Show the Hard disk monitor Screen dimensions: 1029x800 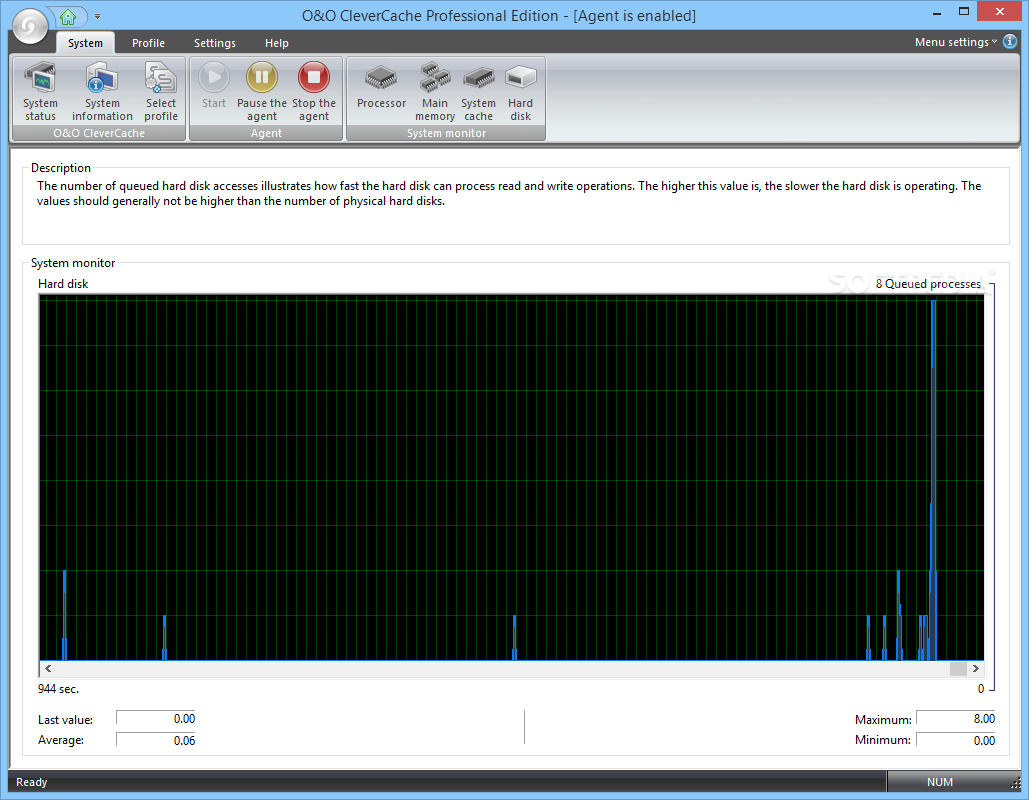520,91
